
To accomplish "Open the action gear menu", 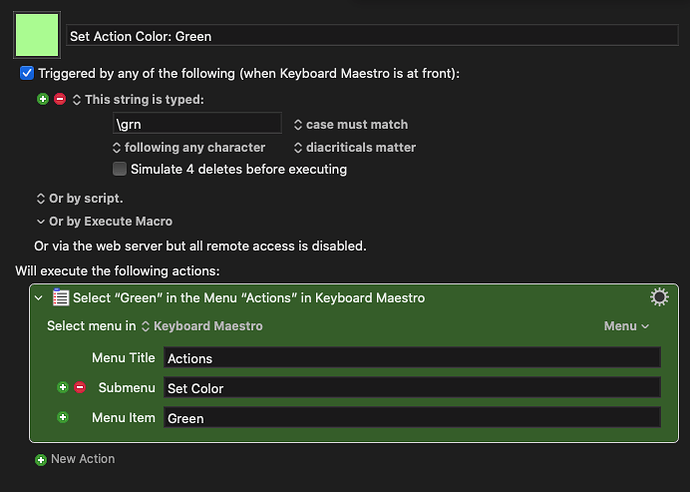I will pos(659,297).
